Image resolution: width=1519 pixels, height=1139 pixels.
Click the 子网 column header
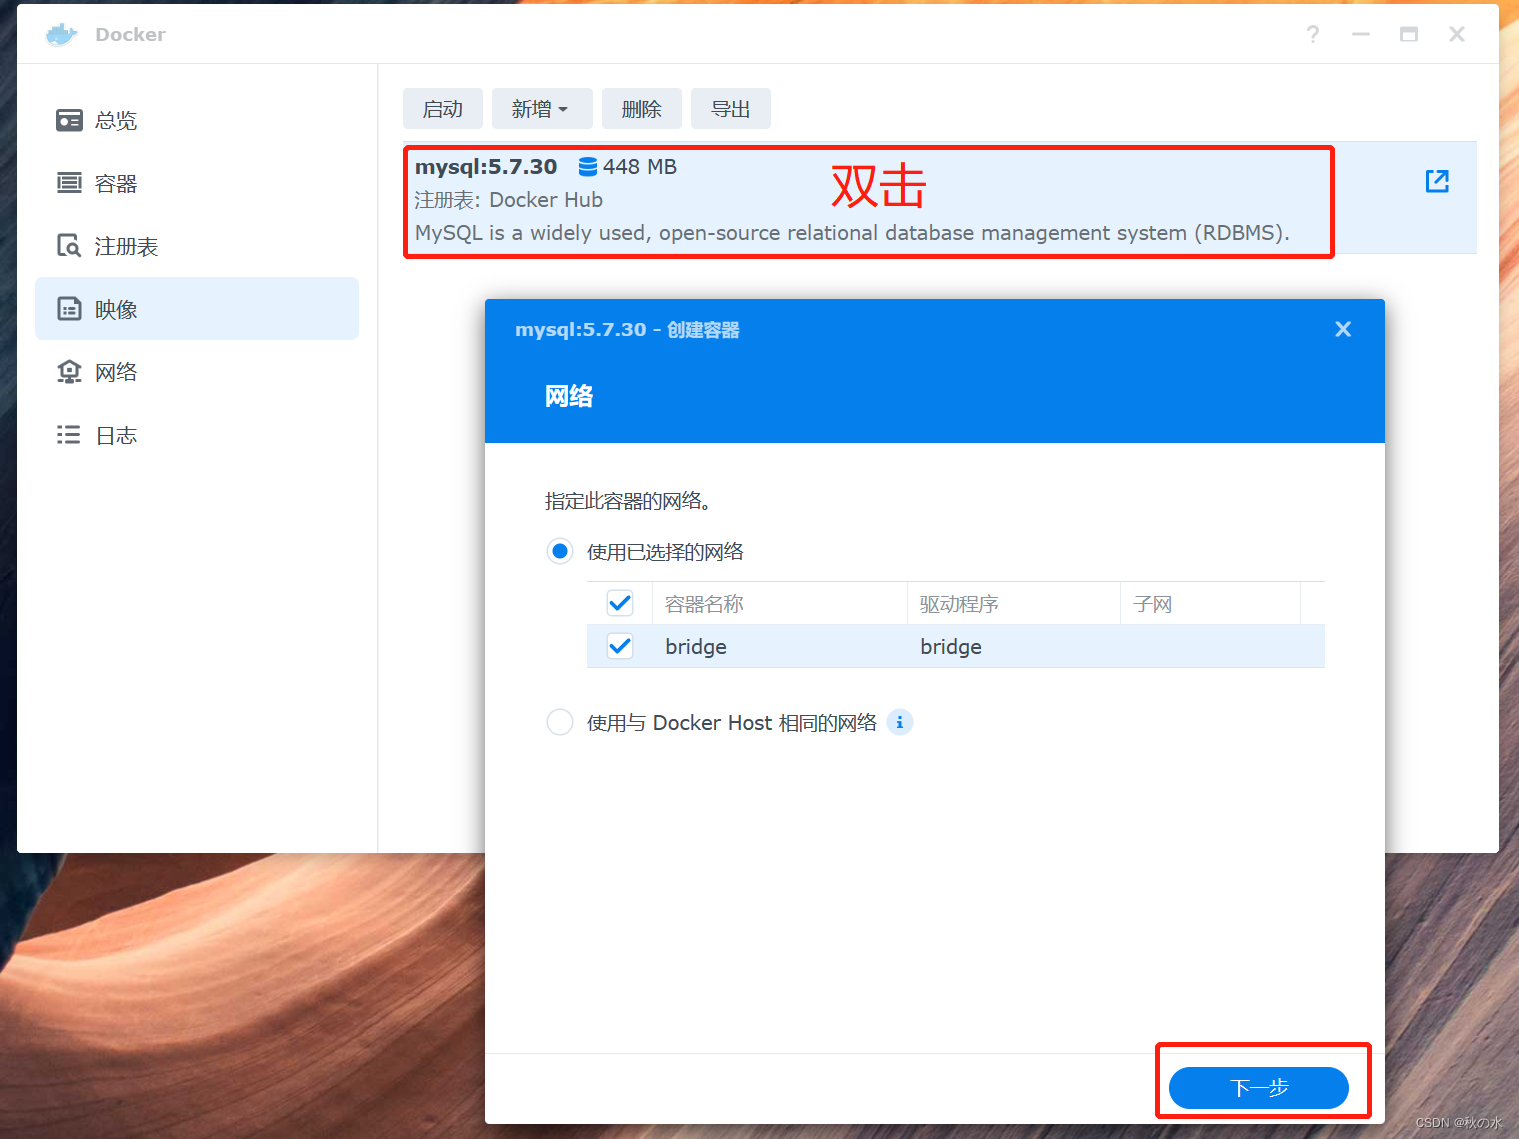[1211, 604]
